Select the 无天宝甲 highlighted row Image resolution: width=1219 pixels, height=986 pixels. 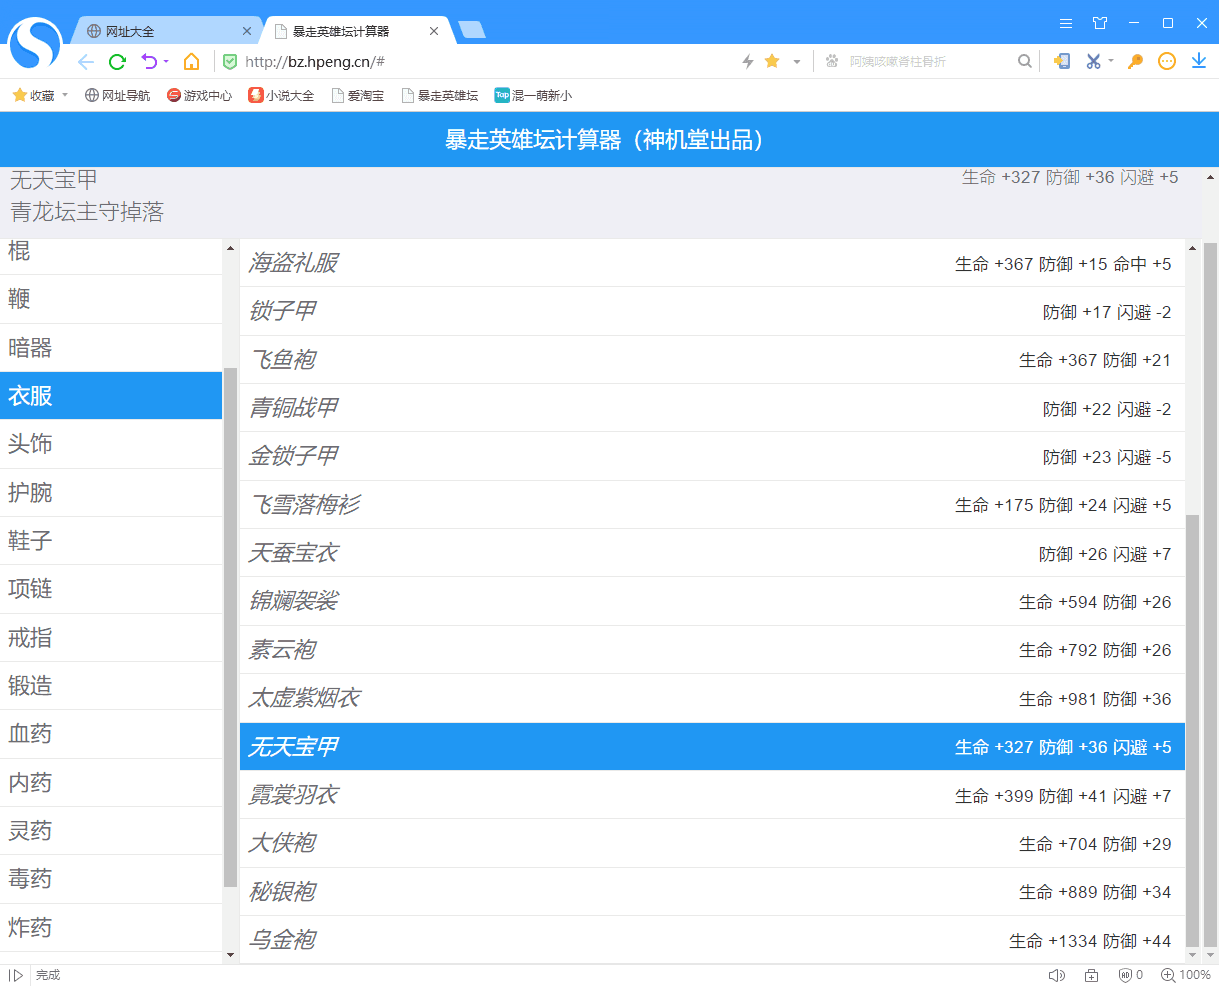[712, 747]
